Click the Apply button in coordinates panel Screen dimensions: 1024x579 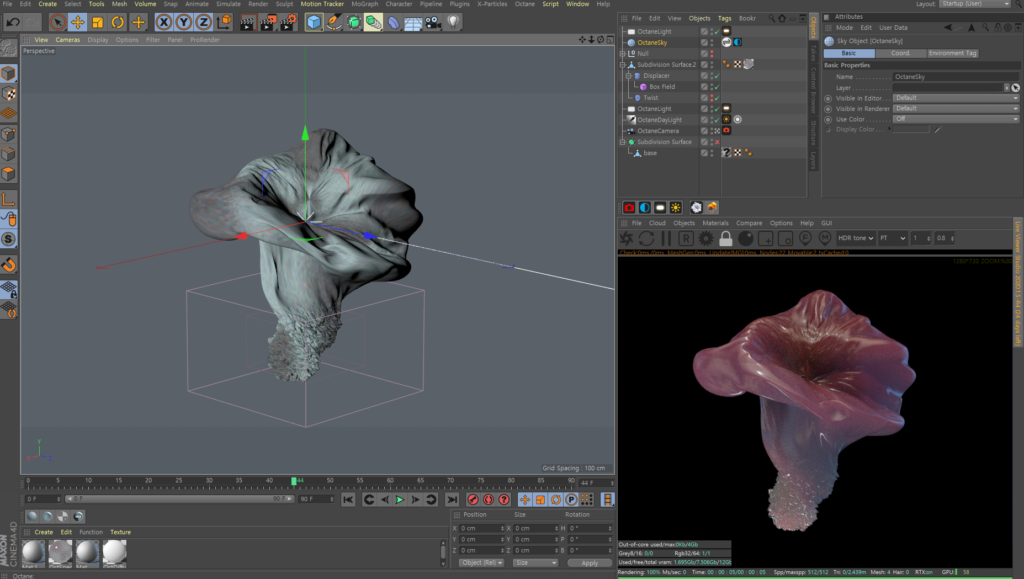coord(589,563)
